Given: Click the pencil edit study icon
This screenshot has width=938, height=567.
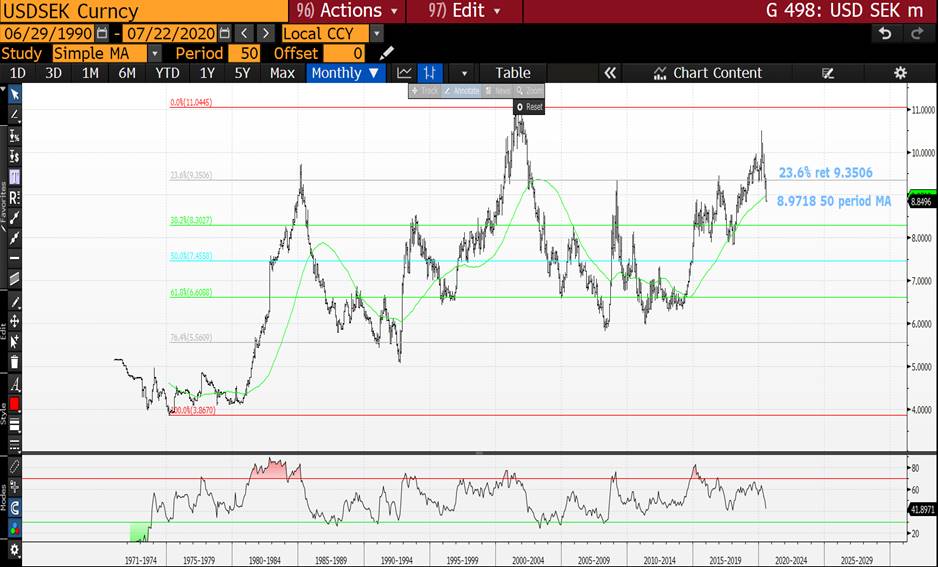Looking at the screenshot, I should (387, 53).
